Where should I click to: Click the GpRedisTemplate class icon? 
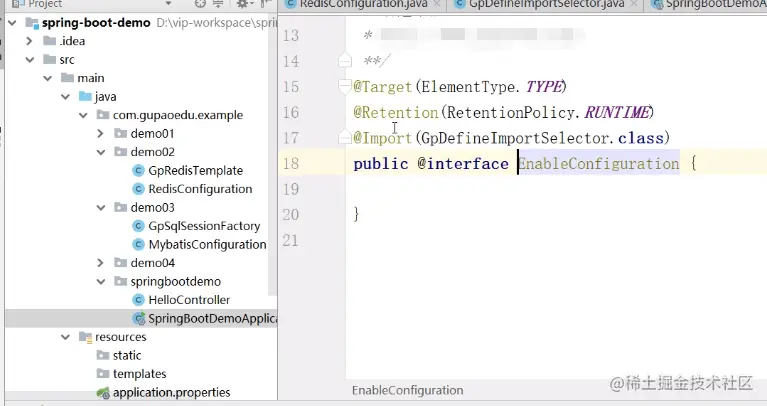coord(138,170)
